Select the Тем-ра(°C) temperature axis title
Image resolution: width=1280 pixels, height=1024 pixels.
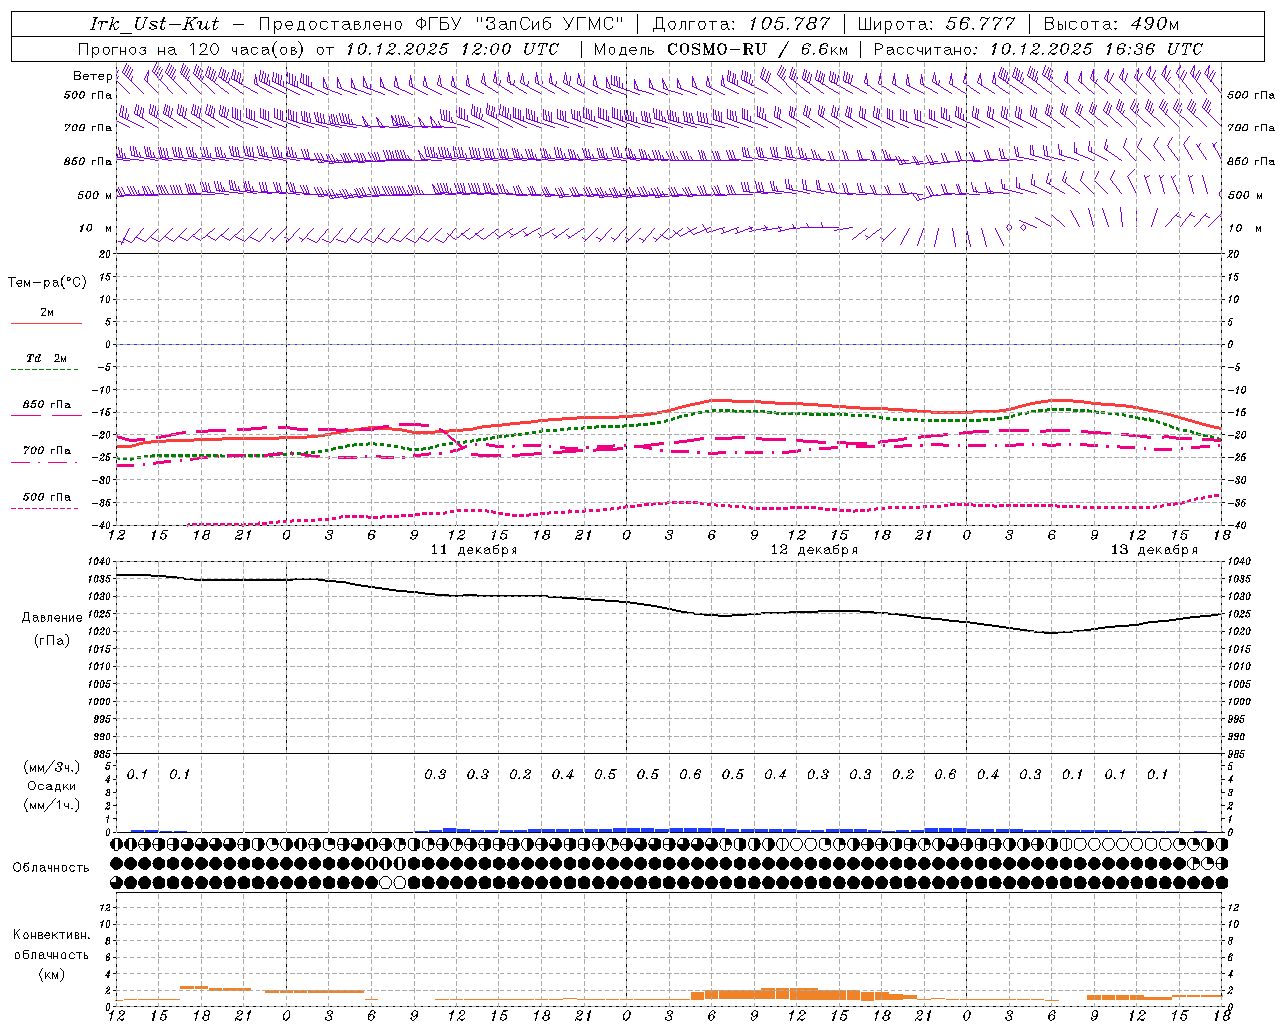click(x=47, y=282)
